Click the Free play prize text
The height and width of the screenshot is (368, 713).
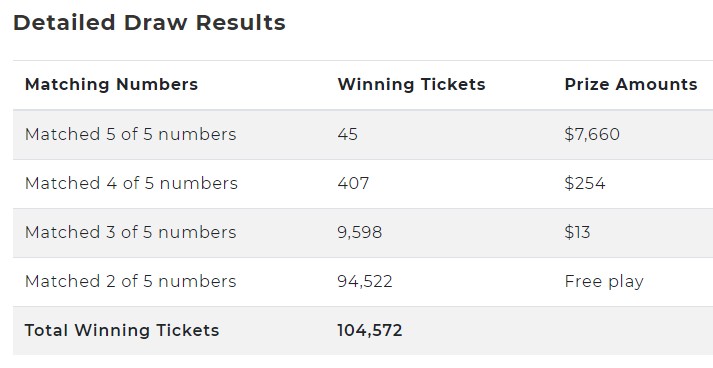pos(604,282)
